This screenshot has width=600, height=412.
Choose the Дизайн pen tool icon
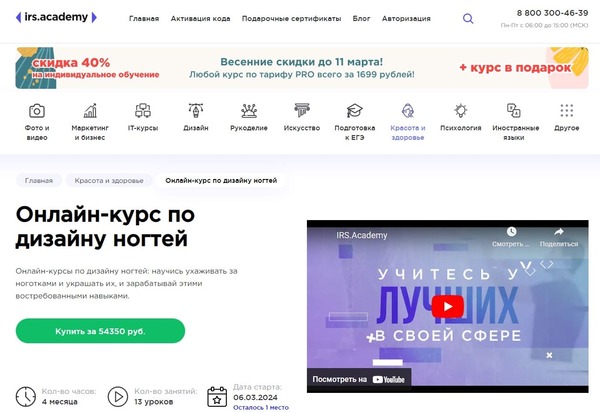tap(196, 111)
